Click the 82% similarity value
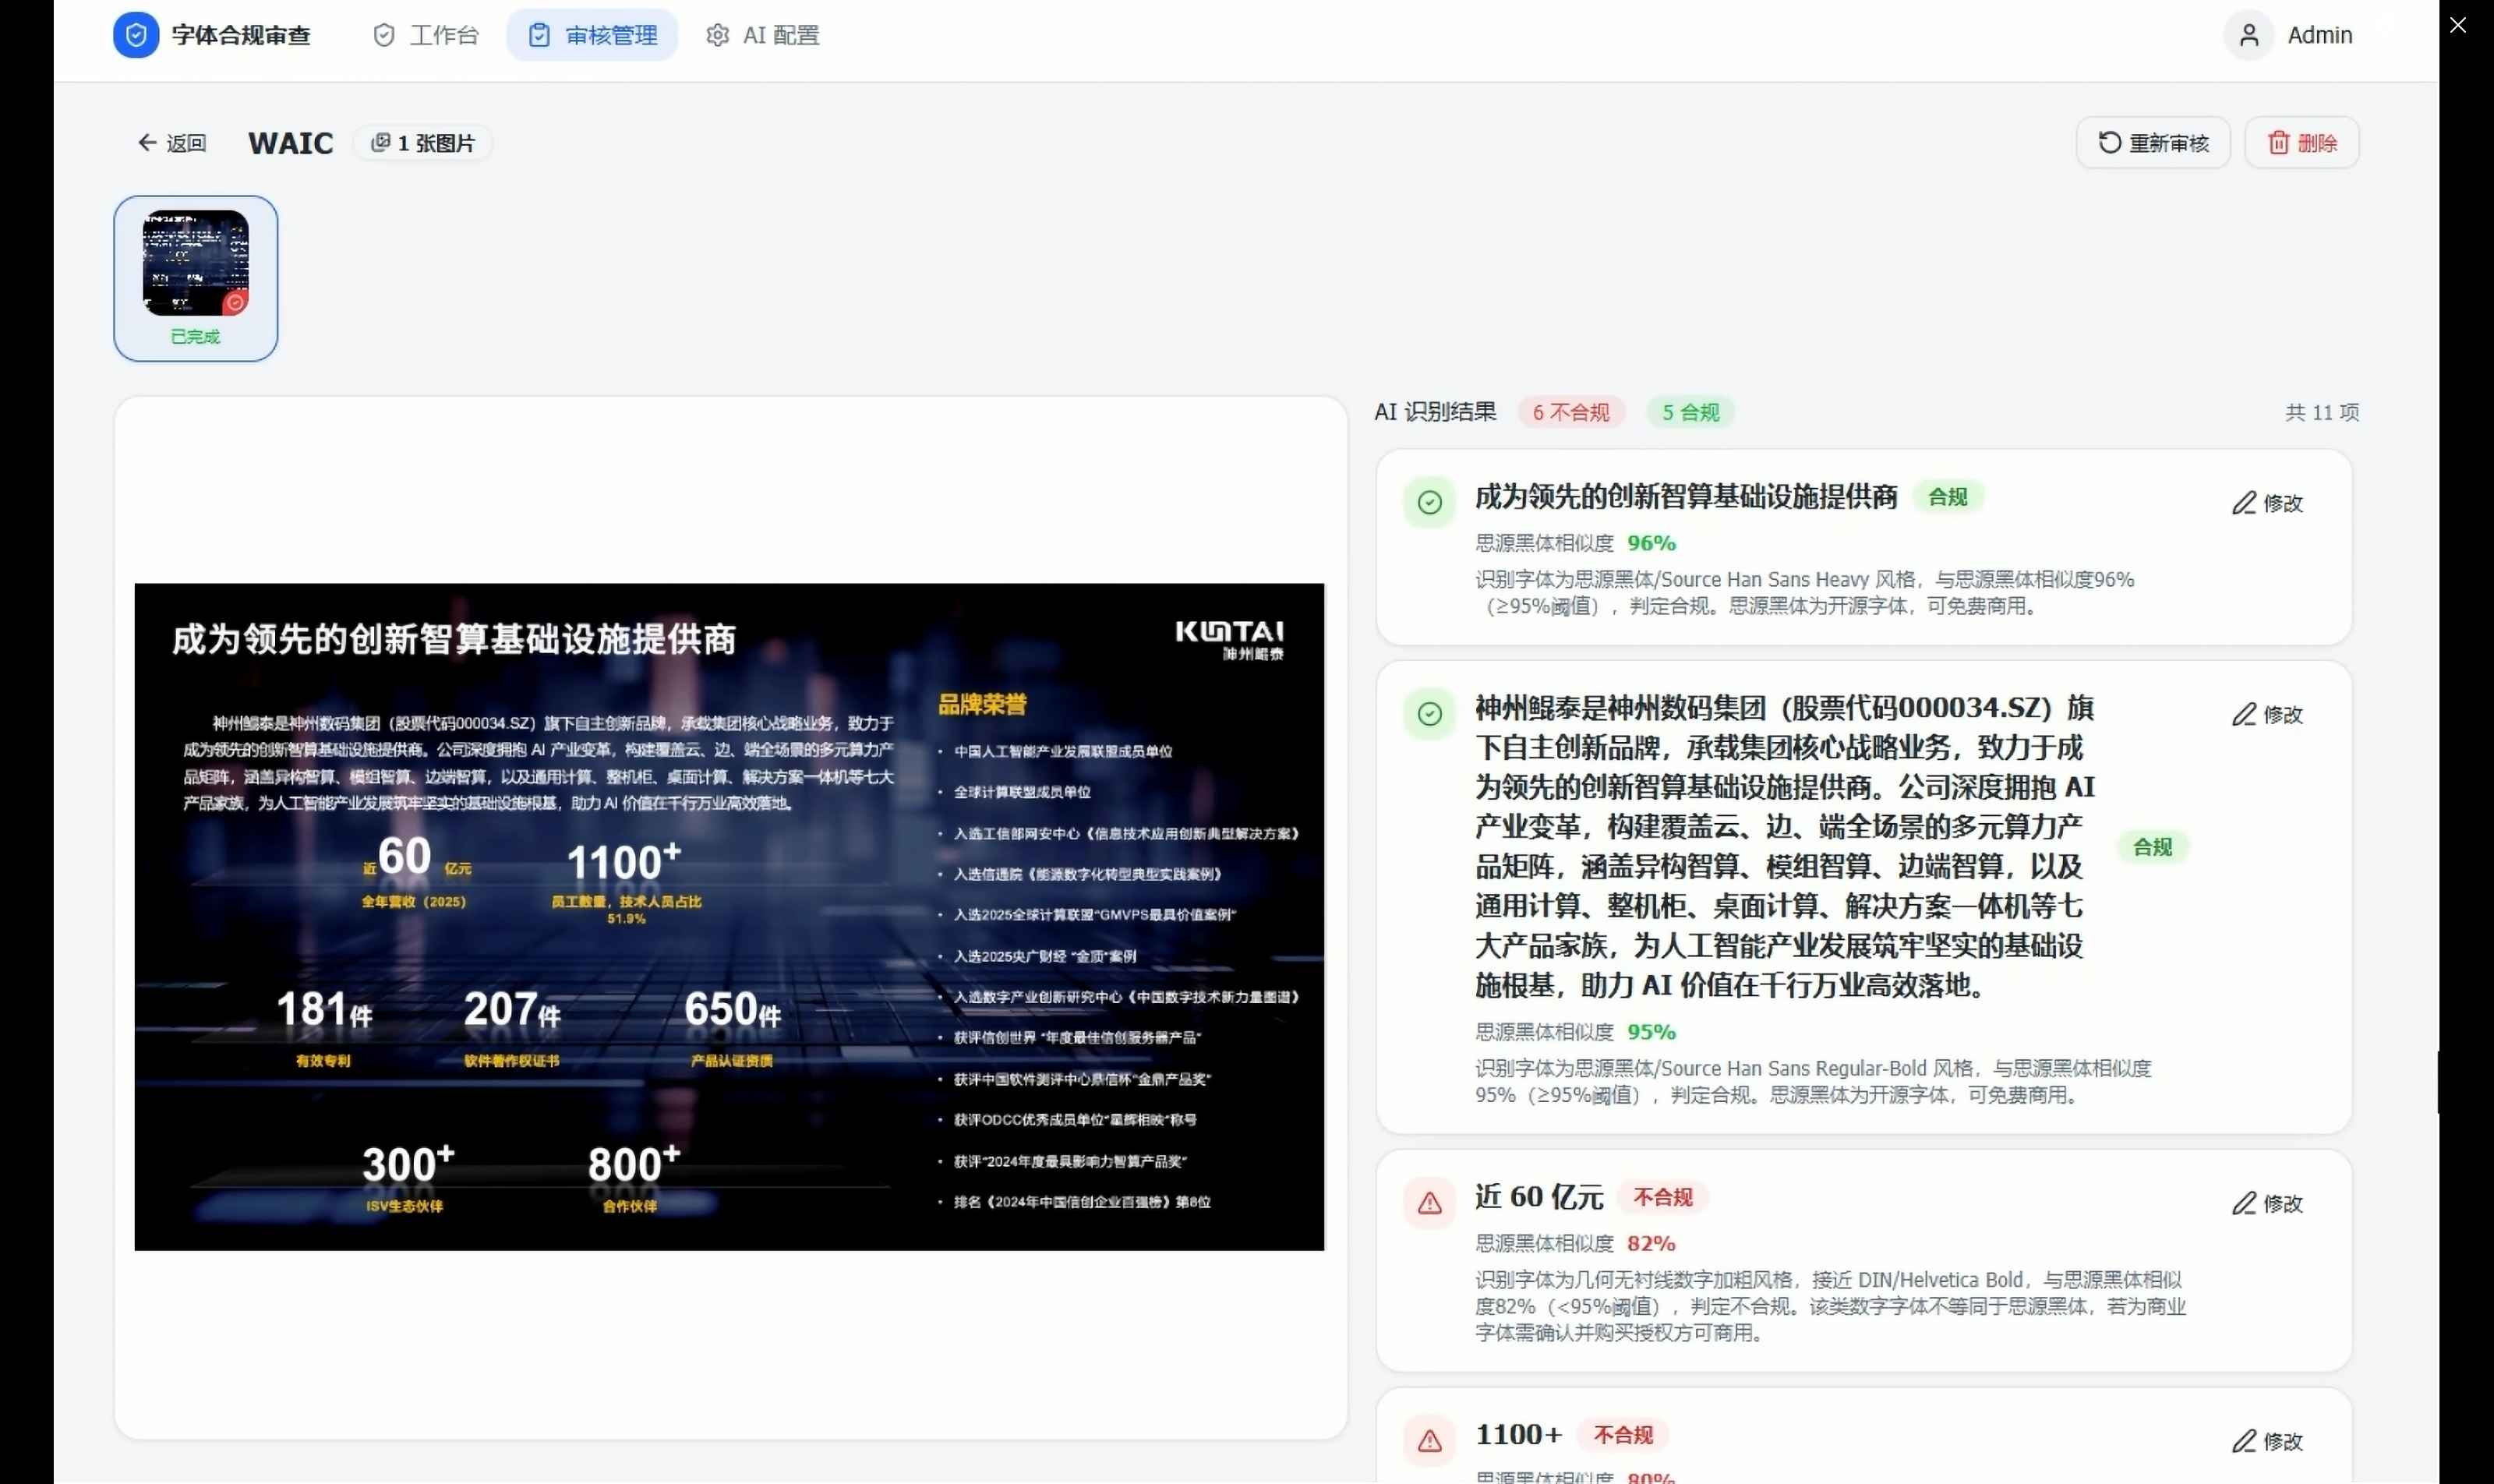The width and height of the screenshot is (2494, 1484). pos(1651,1244)
